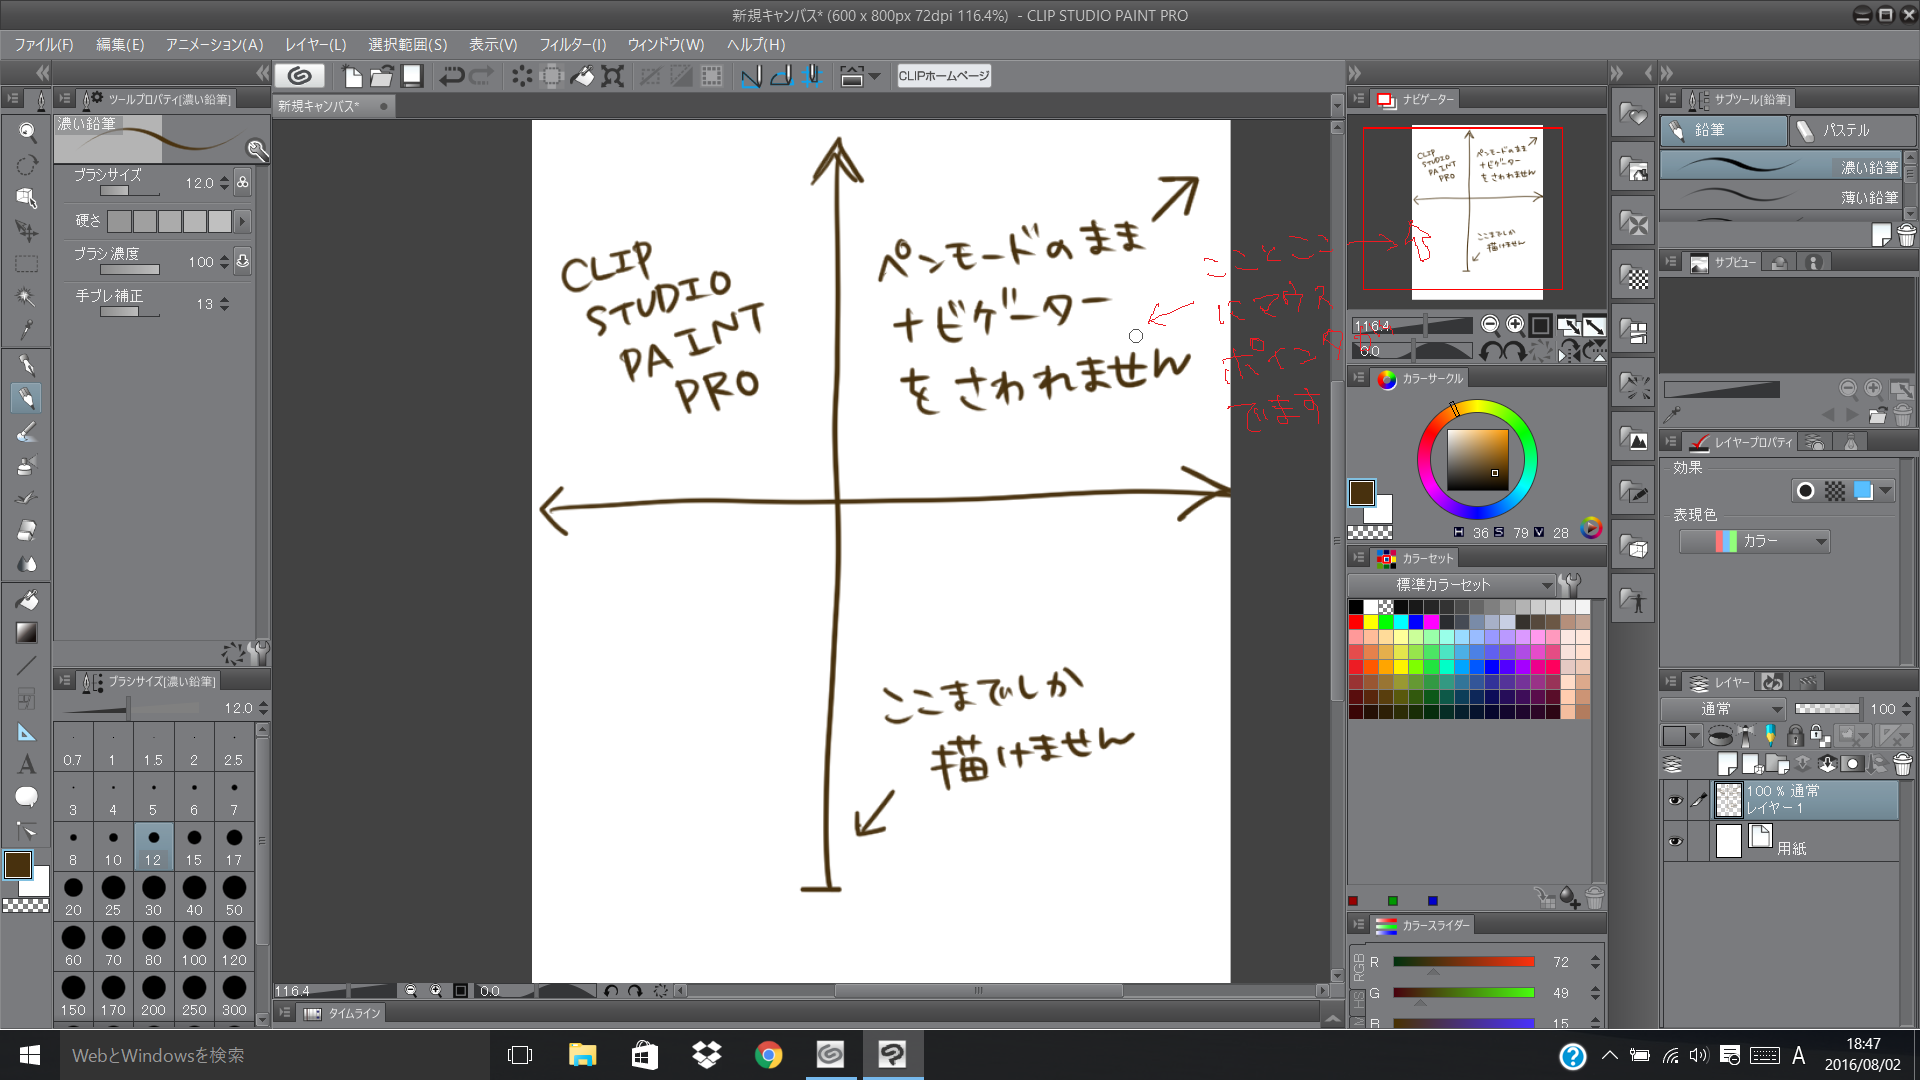Click the red R color slider
1920x1080 pixels.
click(1463, 962)
